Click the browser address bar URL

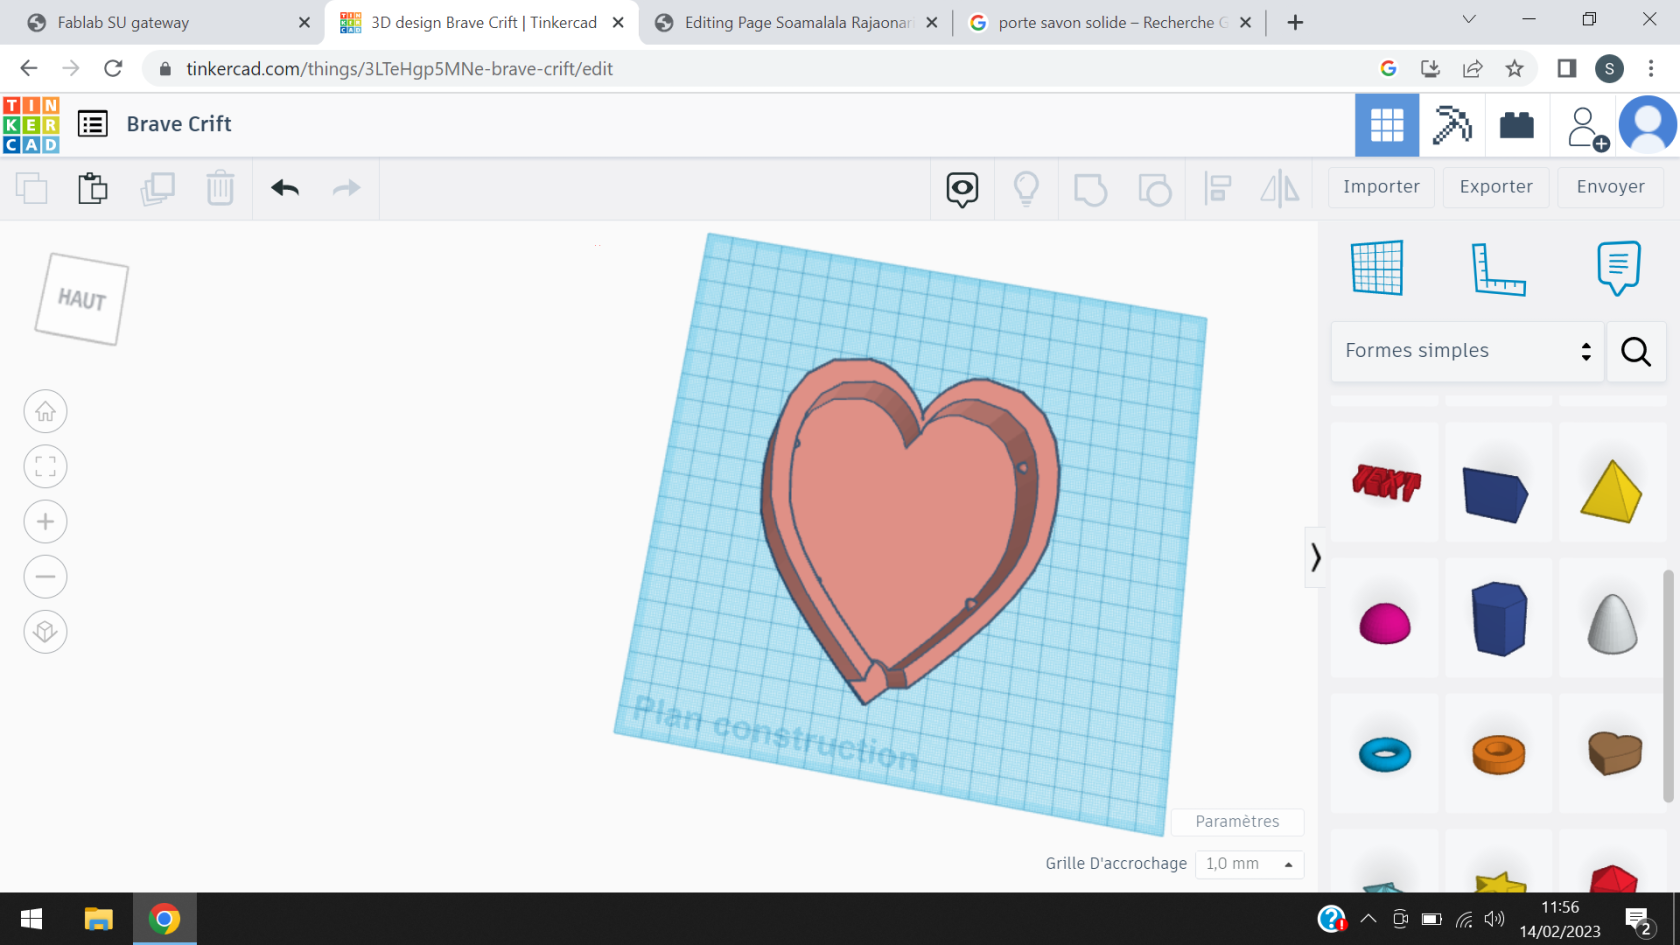click(x=399, y=69)
